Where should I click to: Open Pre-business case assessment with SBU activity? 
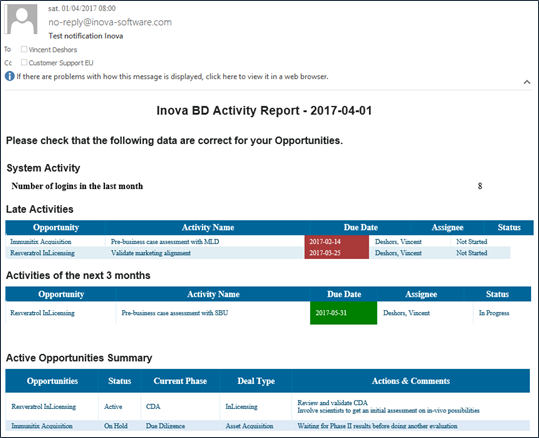(175, 313)
